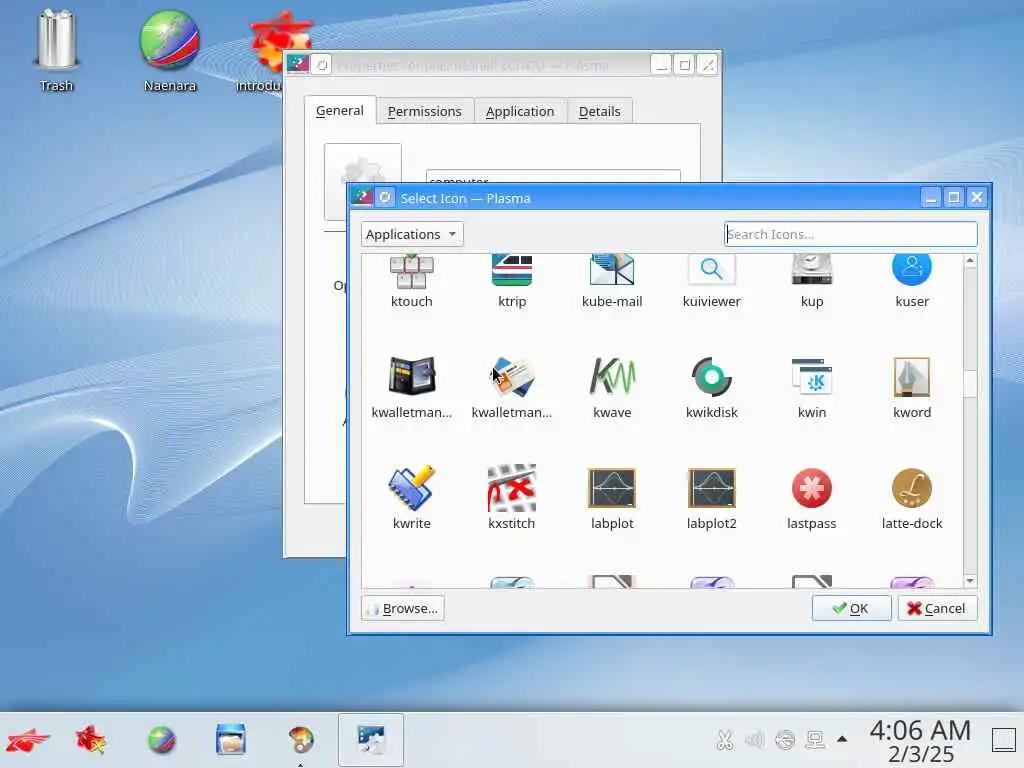Open the color palette taskbar icon
This screenshot has width=1024, height=768.
301,740
